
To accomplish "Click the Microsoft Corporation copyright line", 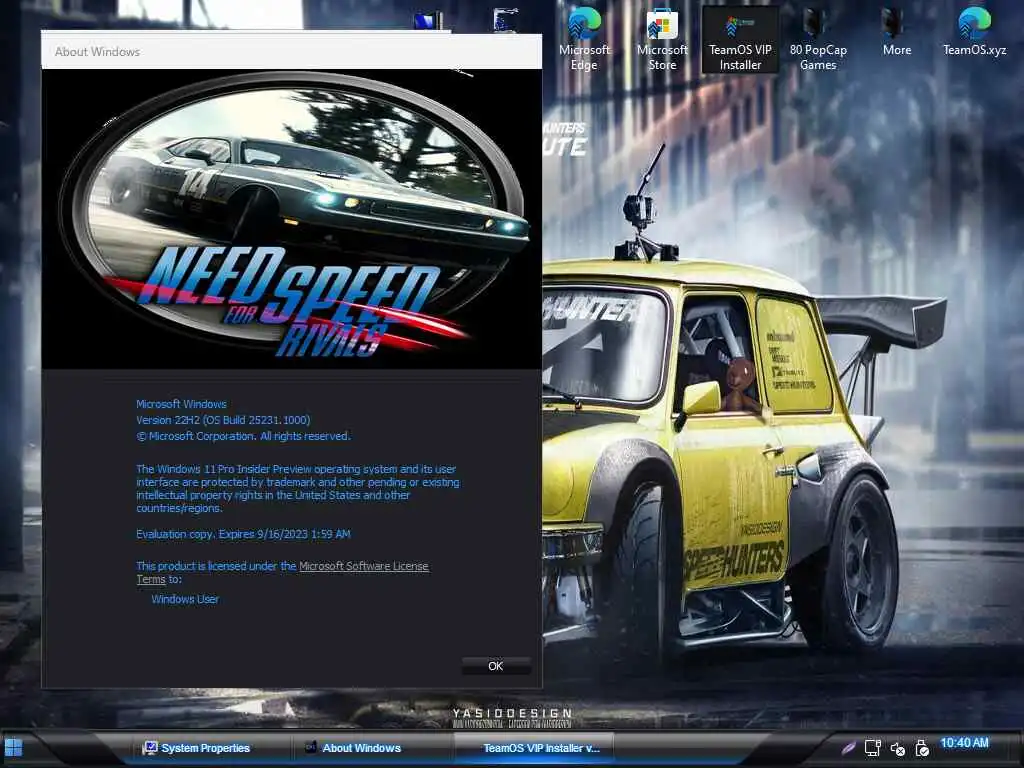I will 244,436.
